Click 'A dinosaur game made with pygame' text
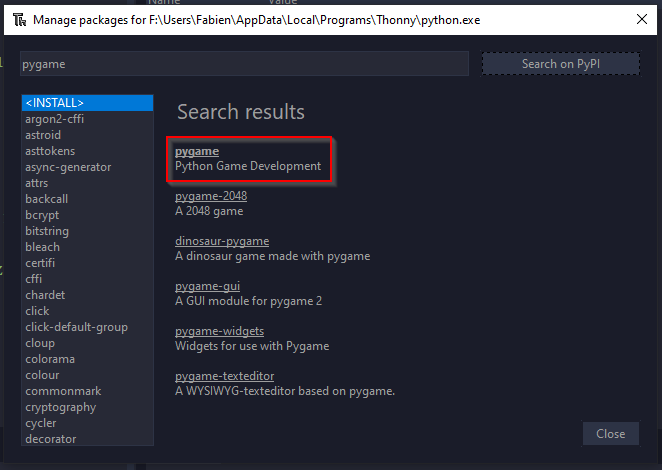The image size is (662, 470). (x=272, y=256)
